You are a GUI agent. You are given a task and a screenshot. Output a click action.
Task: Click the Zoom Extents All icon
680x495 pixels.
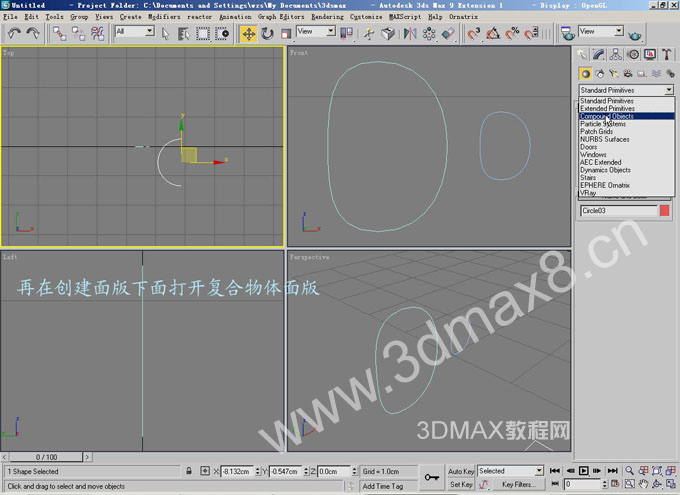pyautogui.click(x=671, y=471)
